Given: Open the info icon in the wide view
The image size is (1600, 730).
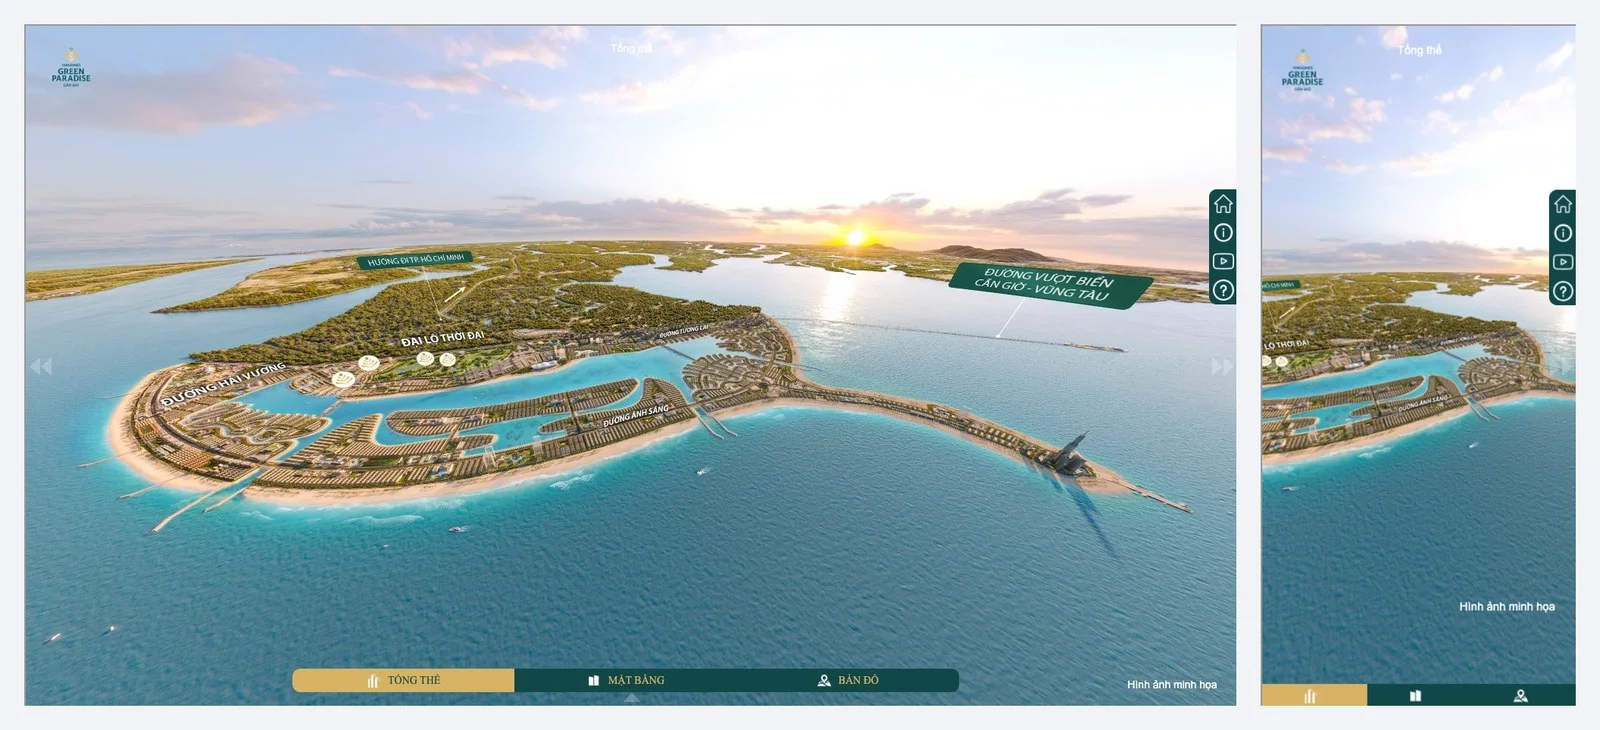Looking at the screenshot, I should pyautogui.click(x=1222, y=233).
